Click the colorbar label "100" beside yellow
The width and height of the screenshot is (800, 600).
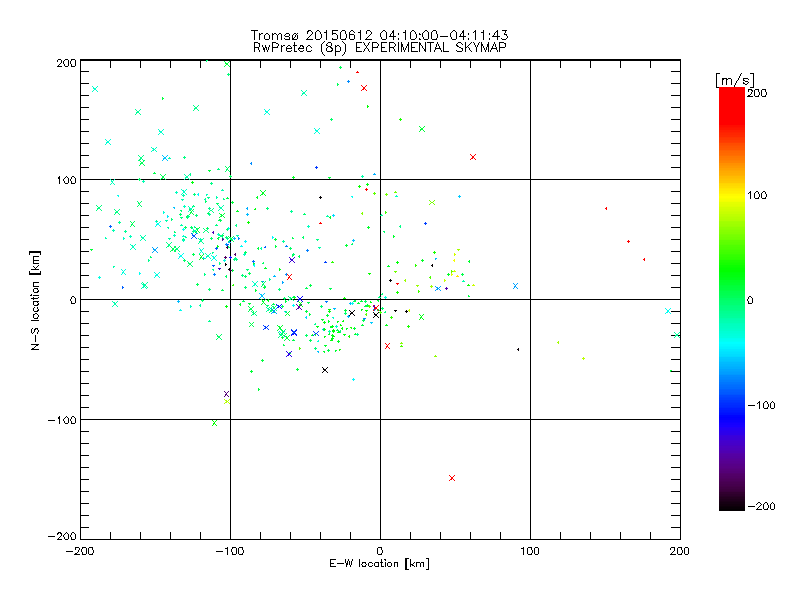757,195
